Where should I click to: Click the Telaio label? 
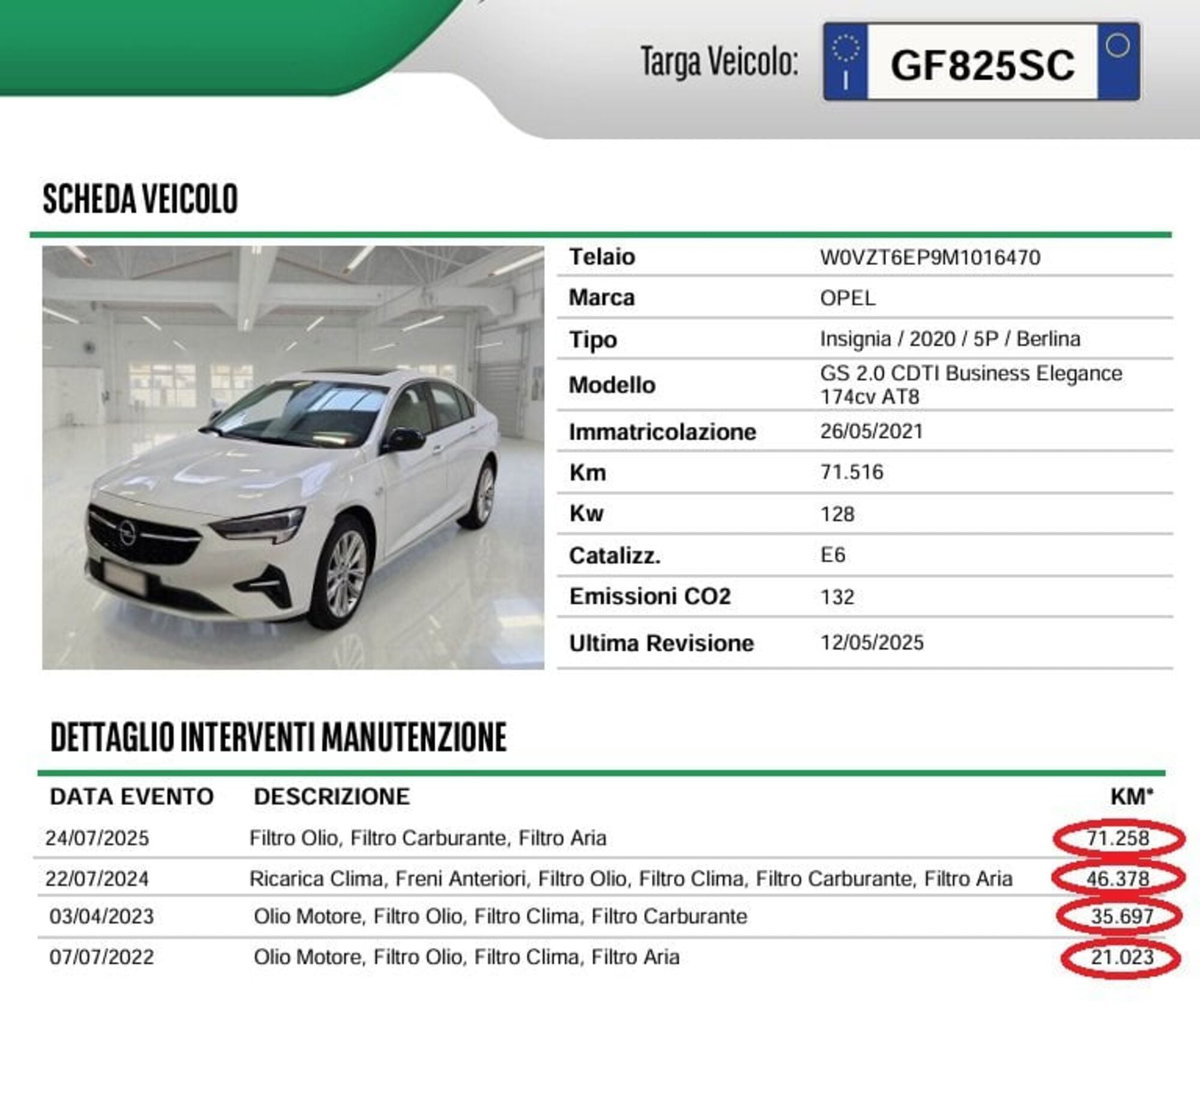[602, 257]
